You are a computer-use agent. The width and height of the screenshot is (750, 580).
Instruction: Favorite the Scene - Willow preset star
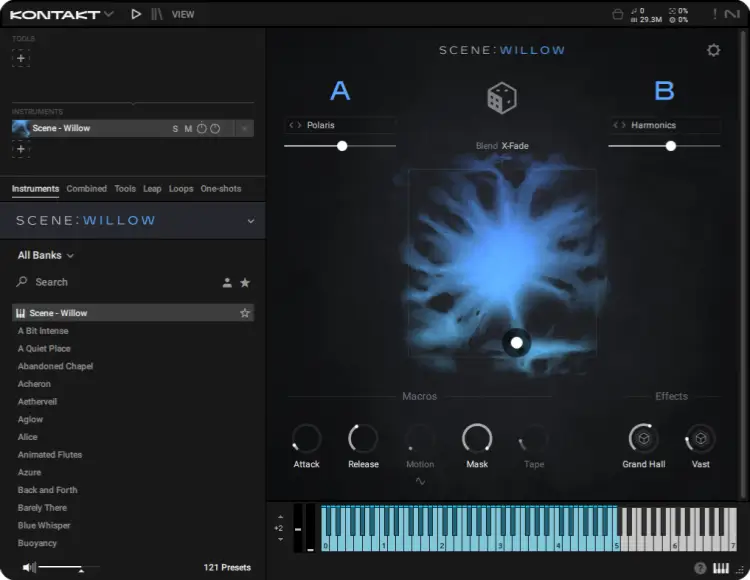(x=245, y=313)
